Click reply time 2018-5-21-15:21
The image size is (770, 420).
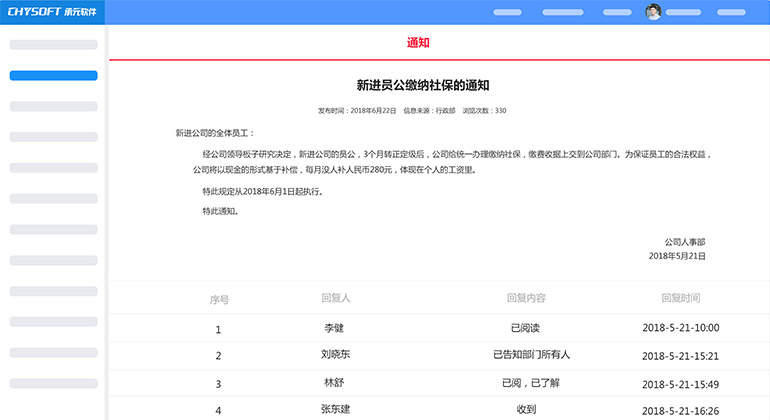pyautogui.click(x=680, y=356)
